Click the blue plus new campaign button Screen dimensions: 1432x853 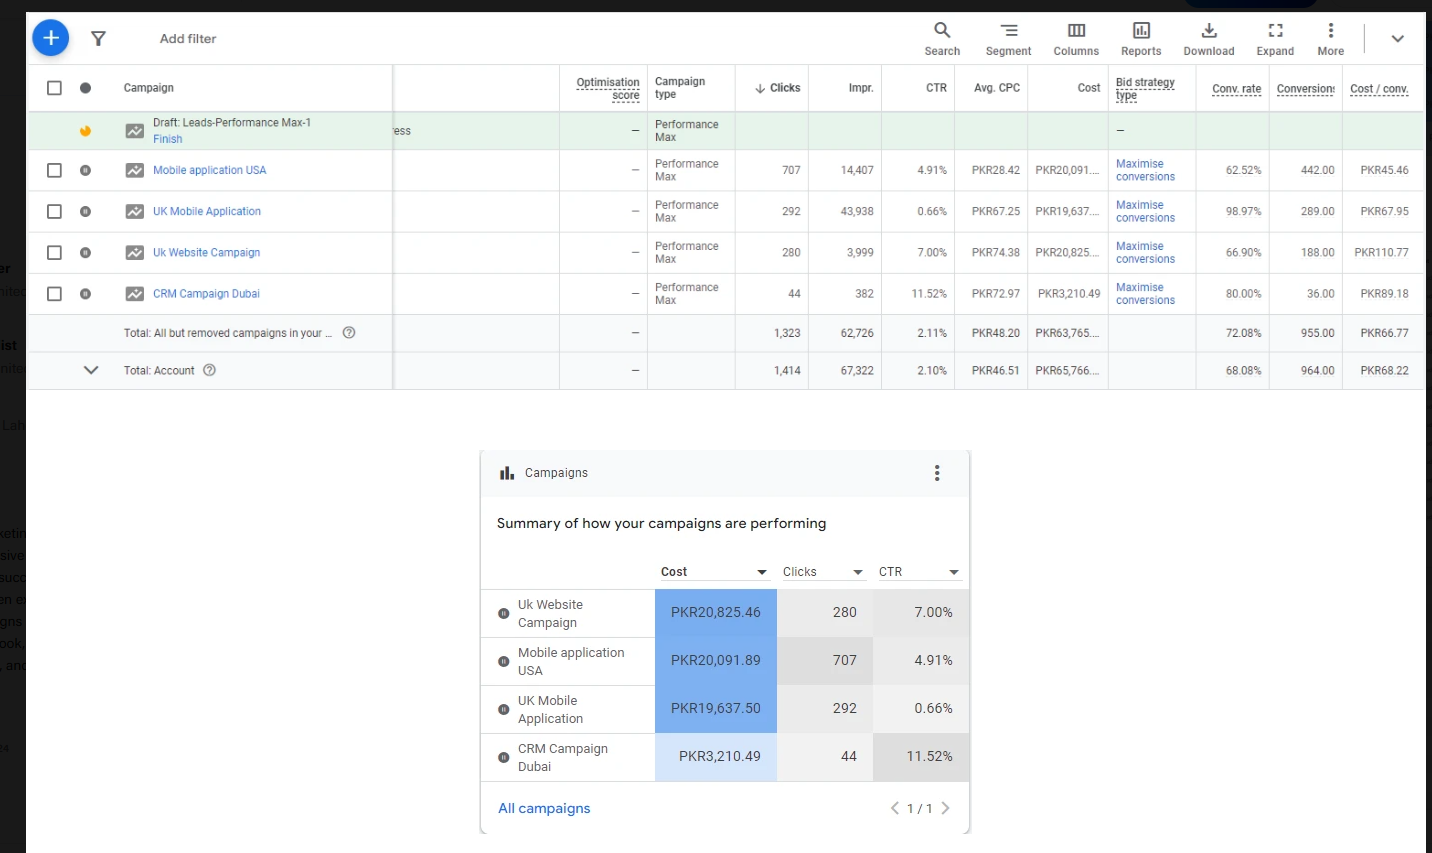coord(51,38)
